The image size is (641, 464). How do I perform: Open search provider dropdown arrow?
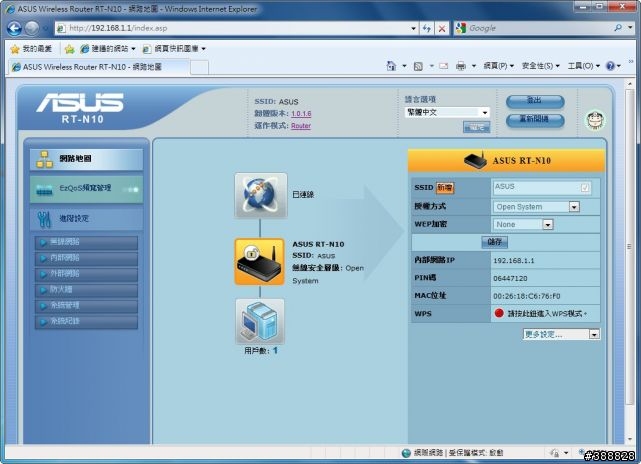coord(630,28)
